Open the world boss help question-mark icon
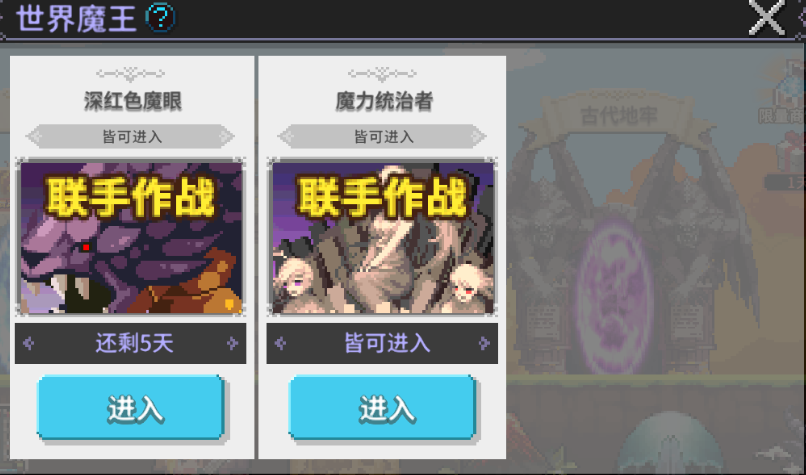806x475 pixels. 160,17
